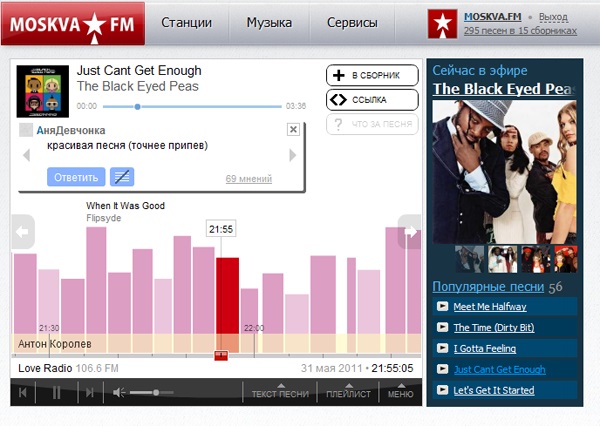This screenshot has width=600, height=426.
Task: Open АняДевчонка user profile
Action: click(x=71, y=131)
